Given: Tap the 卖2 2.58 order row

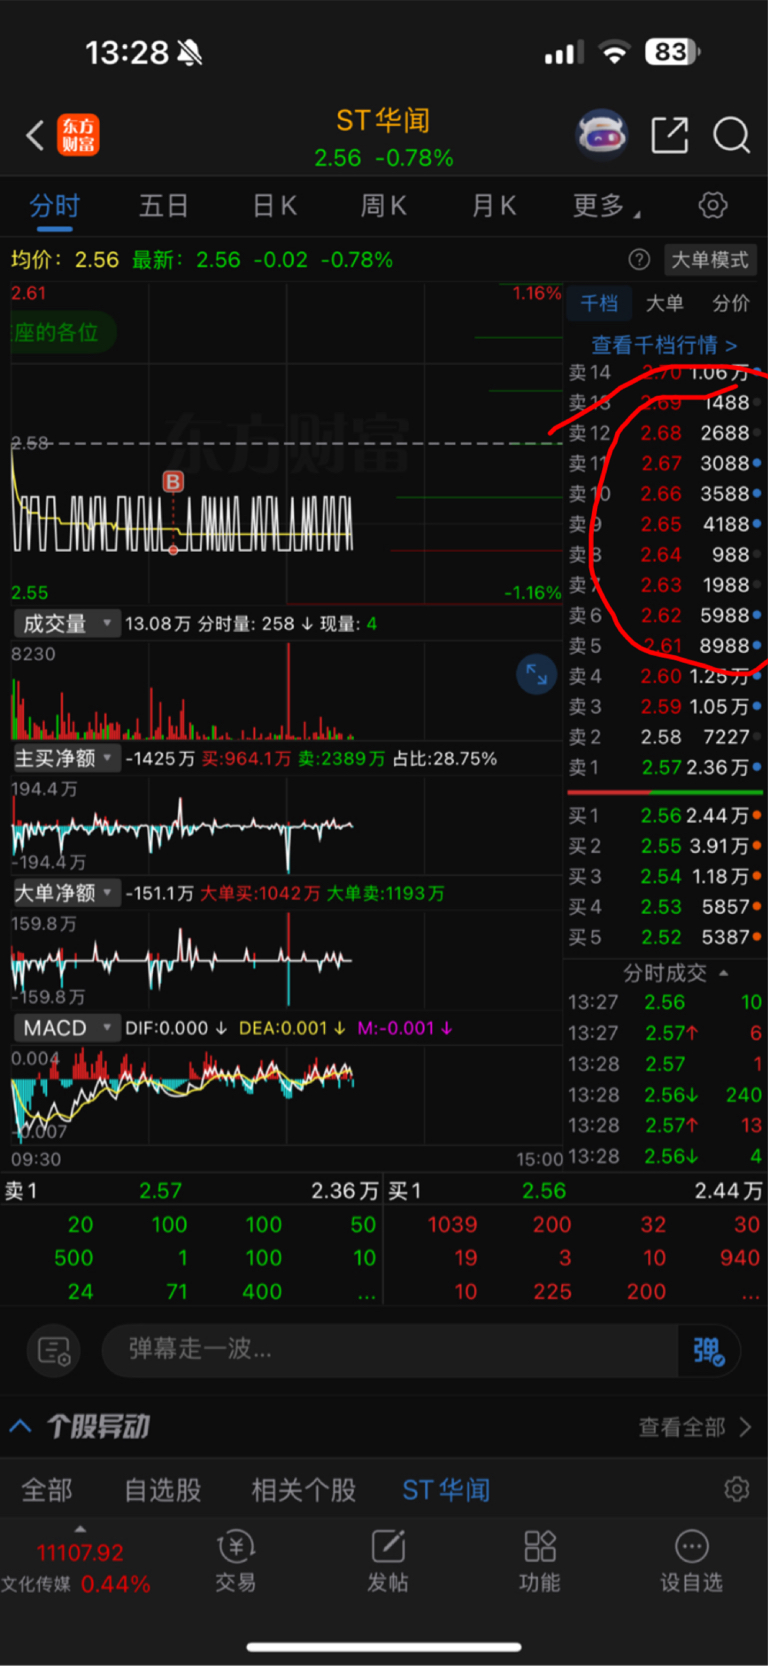Looking at the screenshot, I should [665, 737].
